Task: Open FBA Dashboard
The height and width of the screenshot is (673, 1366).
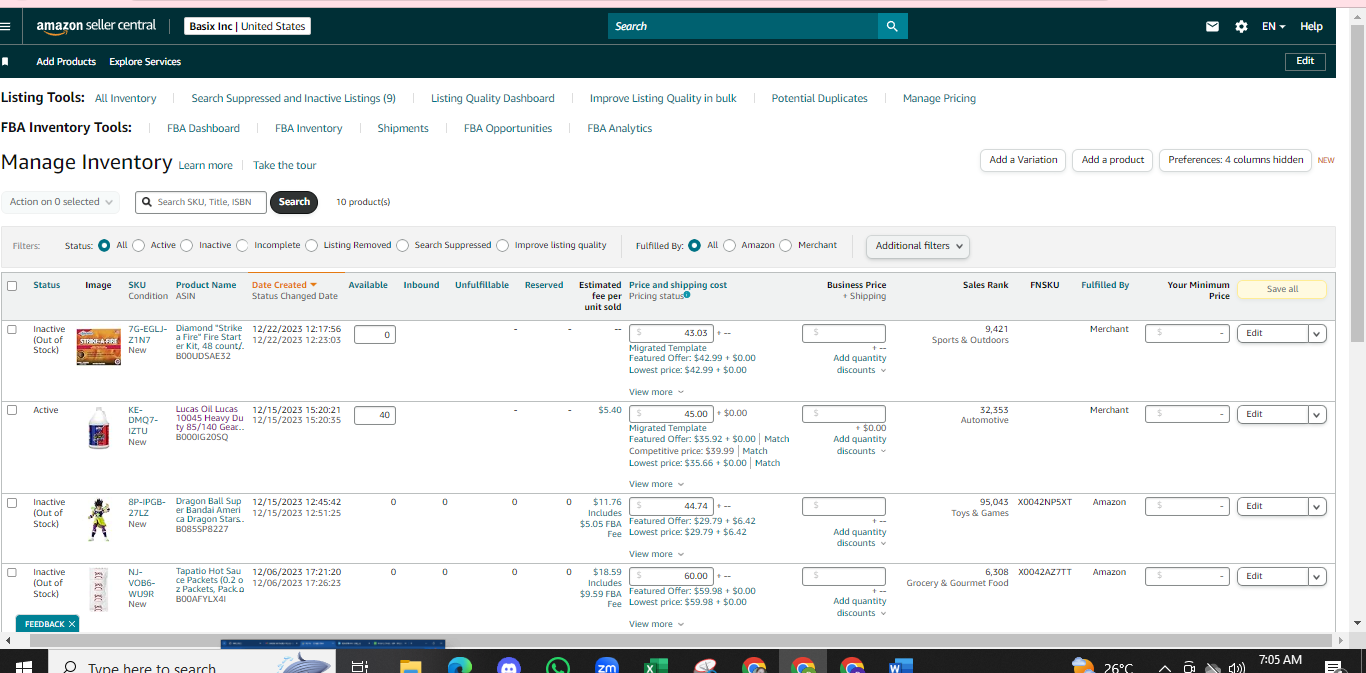Action: pos(203,129)
